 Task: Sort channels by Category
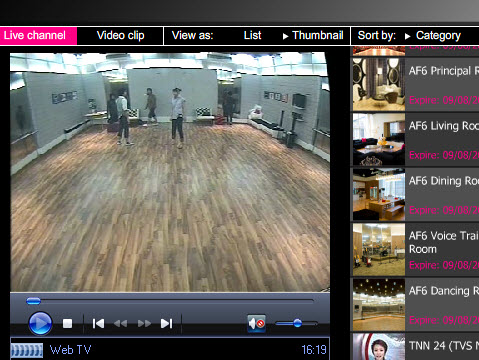[433, 36]
